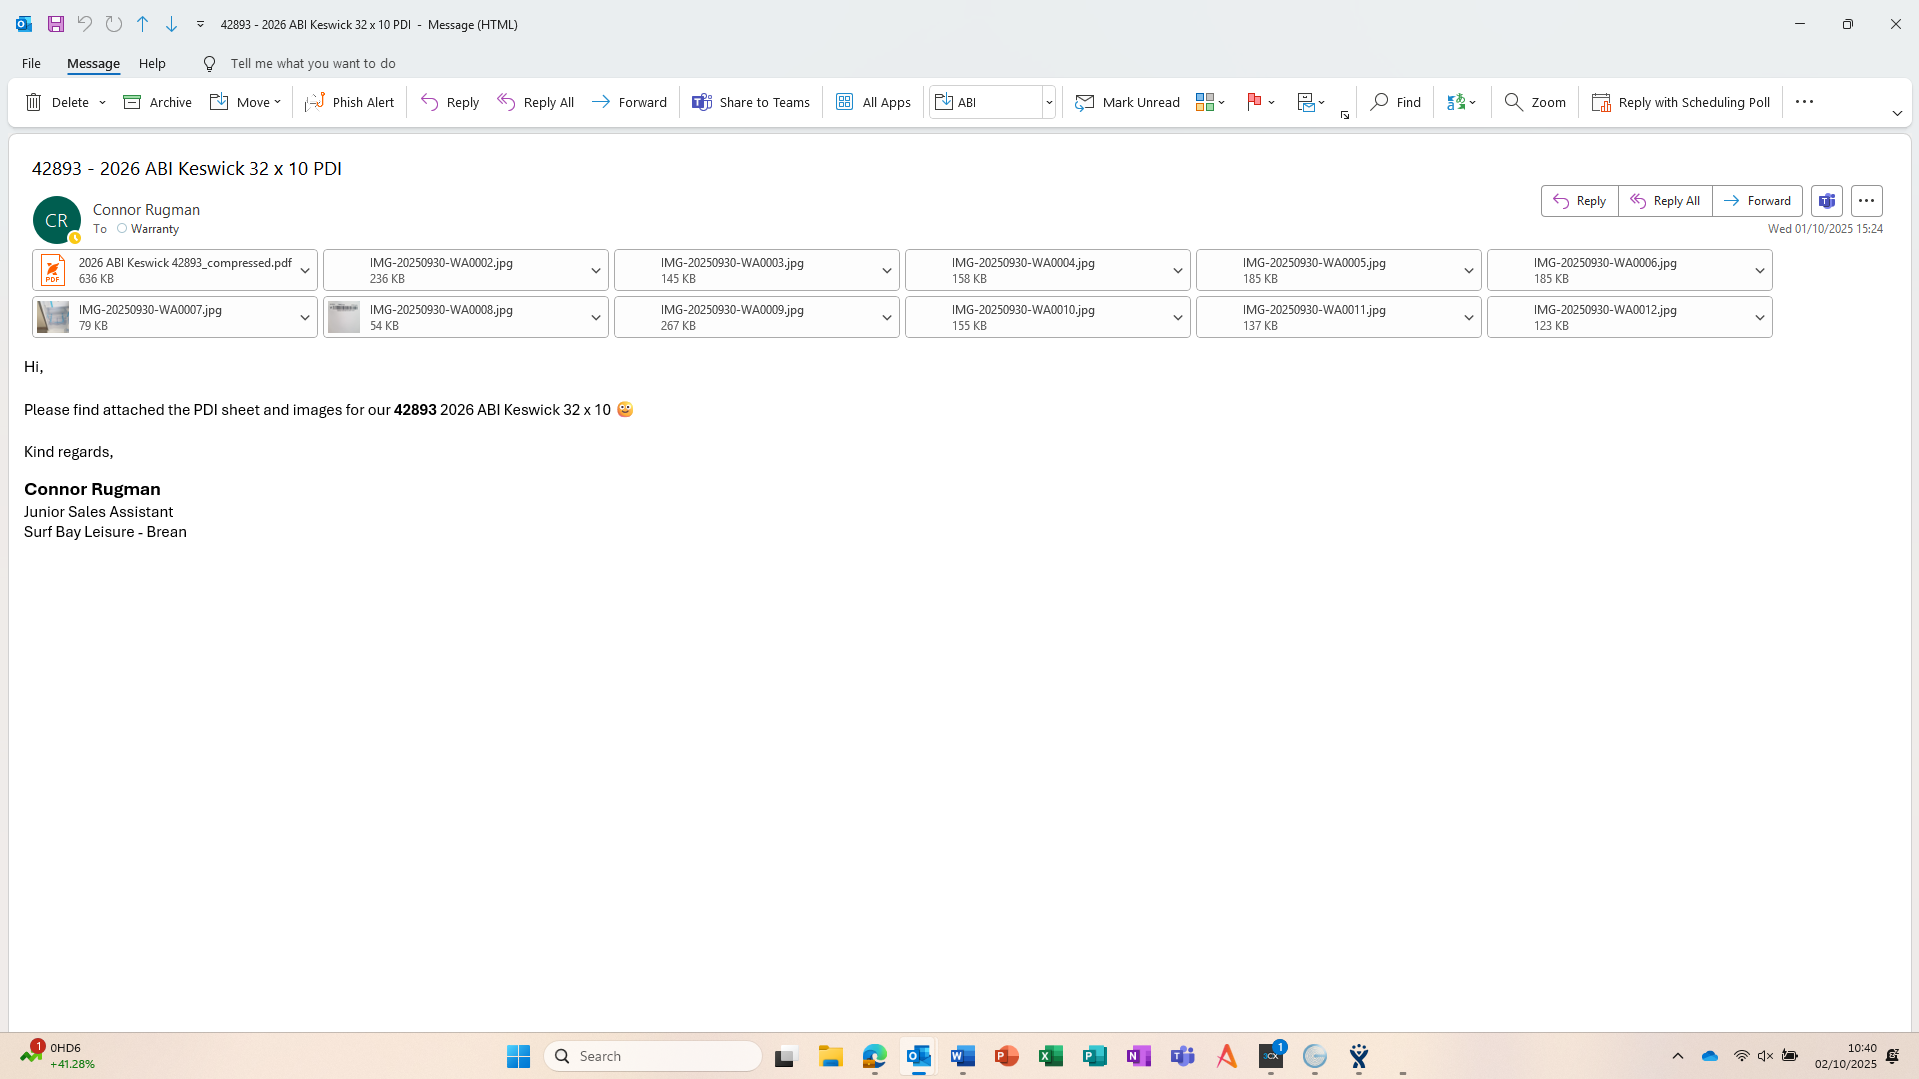The width and height of the screenshot is (1919, 1079).
Task: Click Reply All in message header
Action: click(1665, 201)
